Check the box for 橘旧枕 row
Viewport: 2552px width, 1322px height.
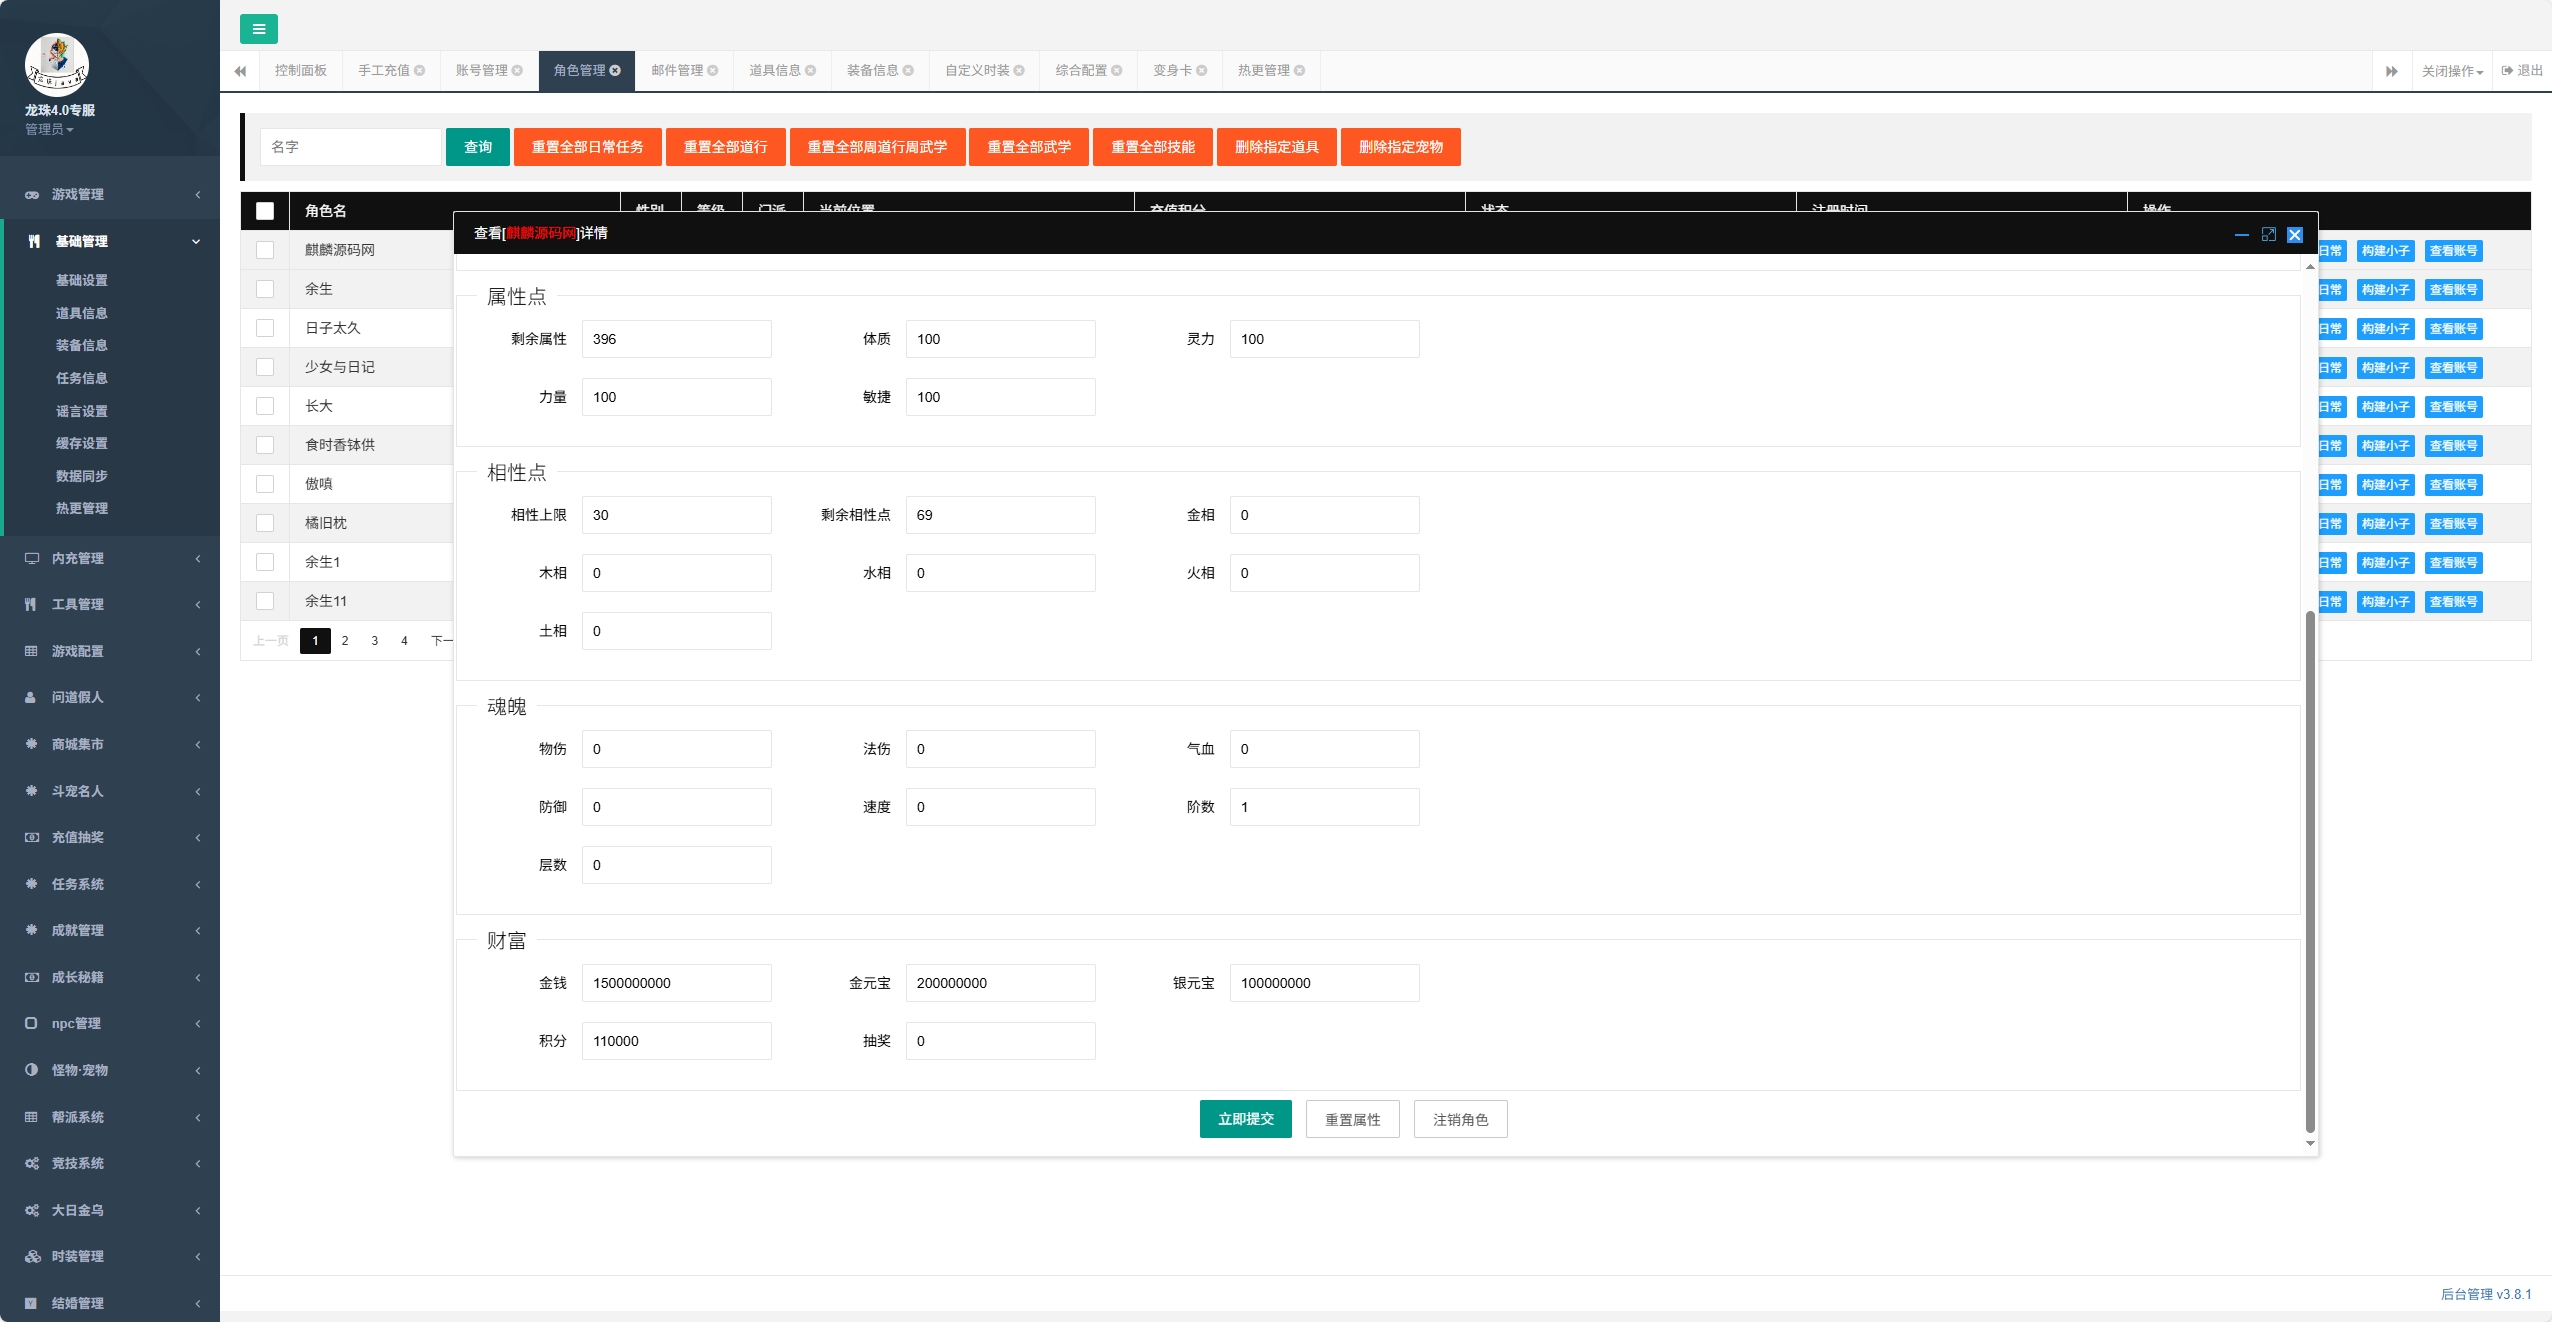coord(265,523)
